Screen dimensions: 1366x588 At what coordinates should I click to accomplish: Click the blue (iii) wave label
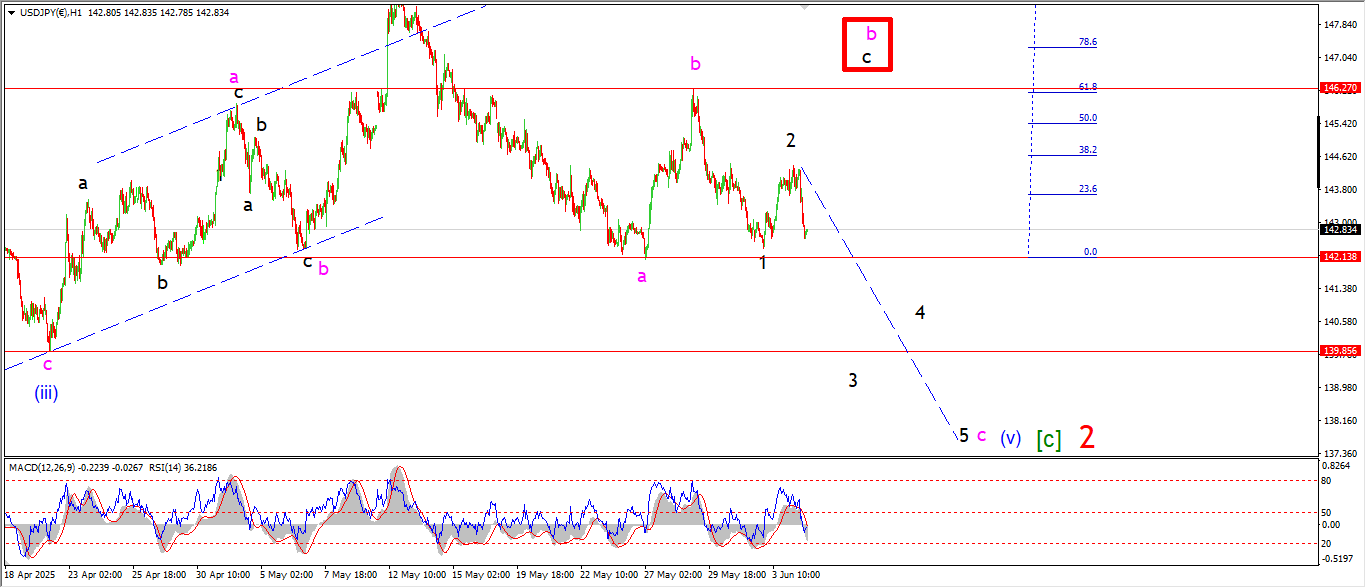pyautogui.click(x=46, y=393)
